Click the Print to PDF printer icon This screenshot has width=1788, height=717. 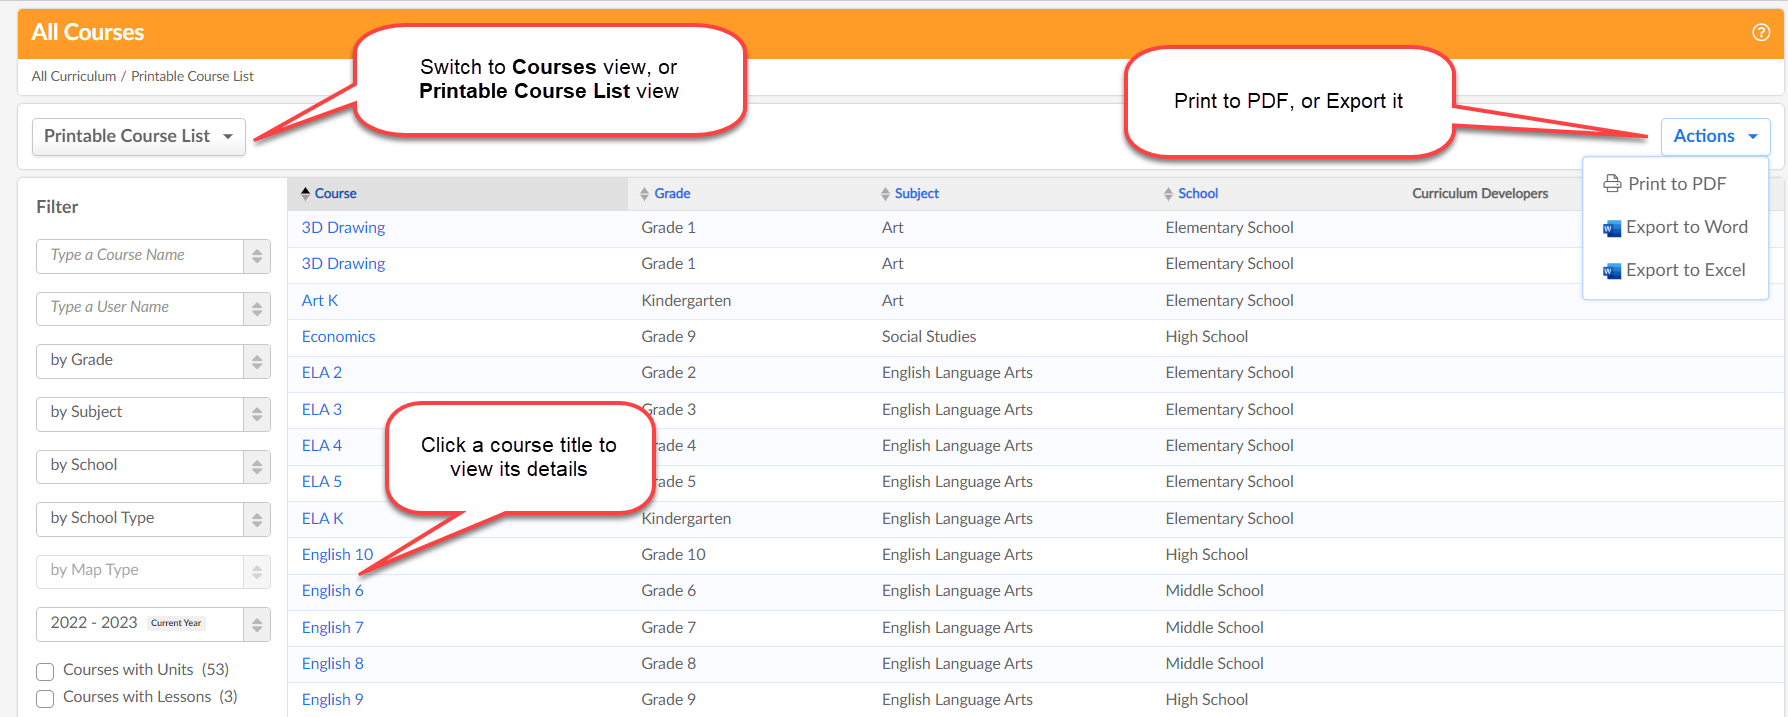tap(1612, 184)
